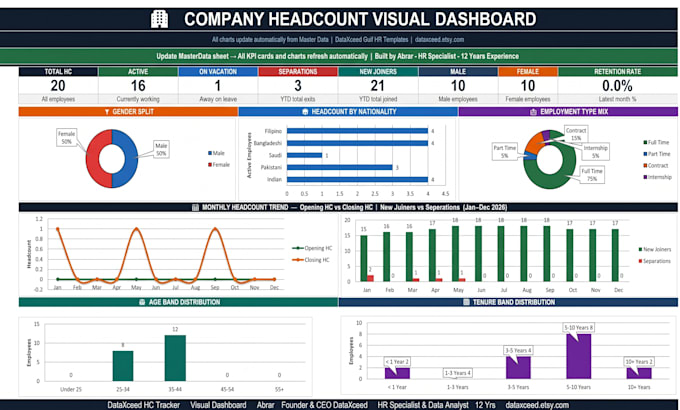Click the ON VACATION card header

click(218, 72)
